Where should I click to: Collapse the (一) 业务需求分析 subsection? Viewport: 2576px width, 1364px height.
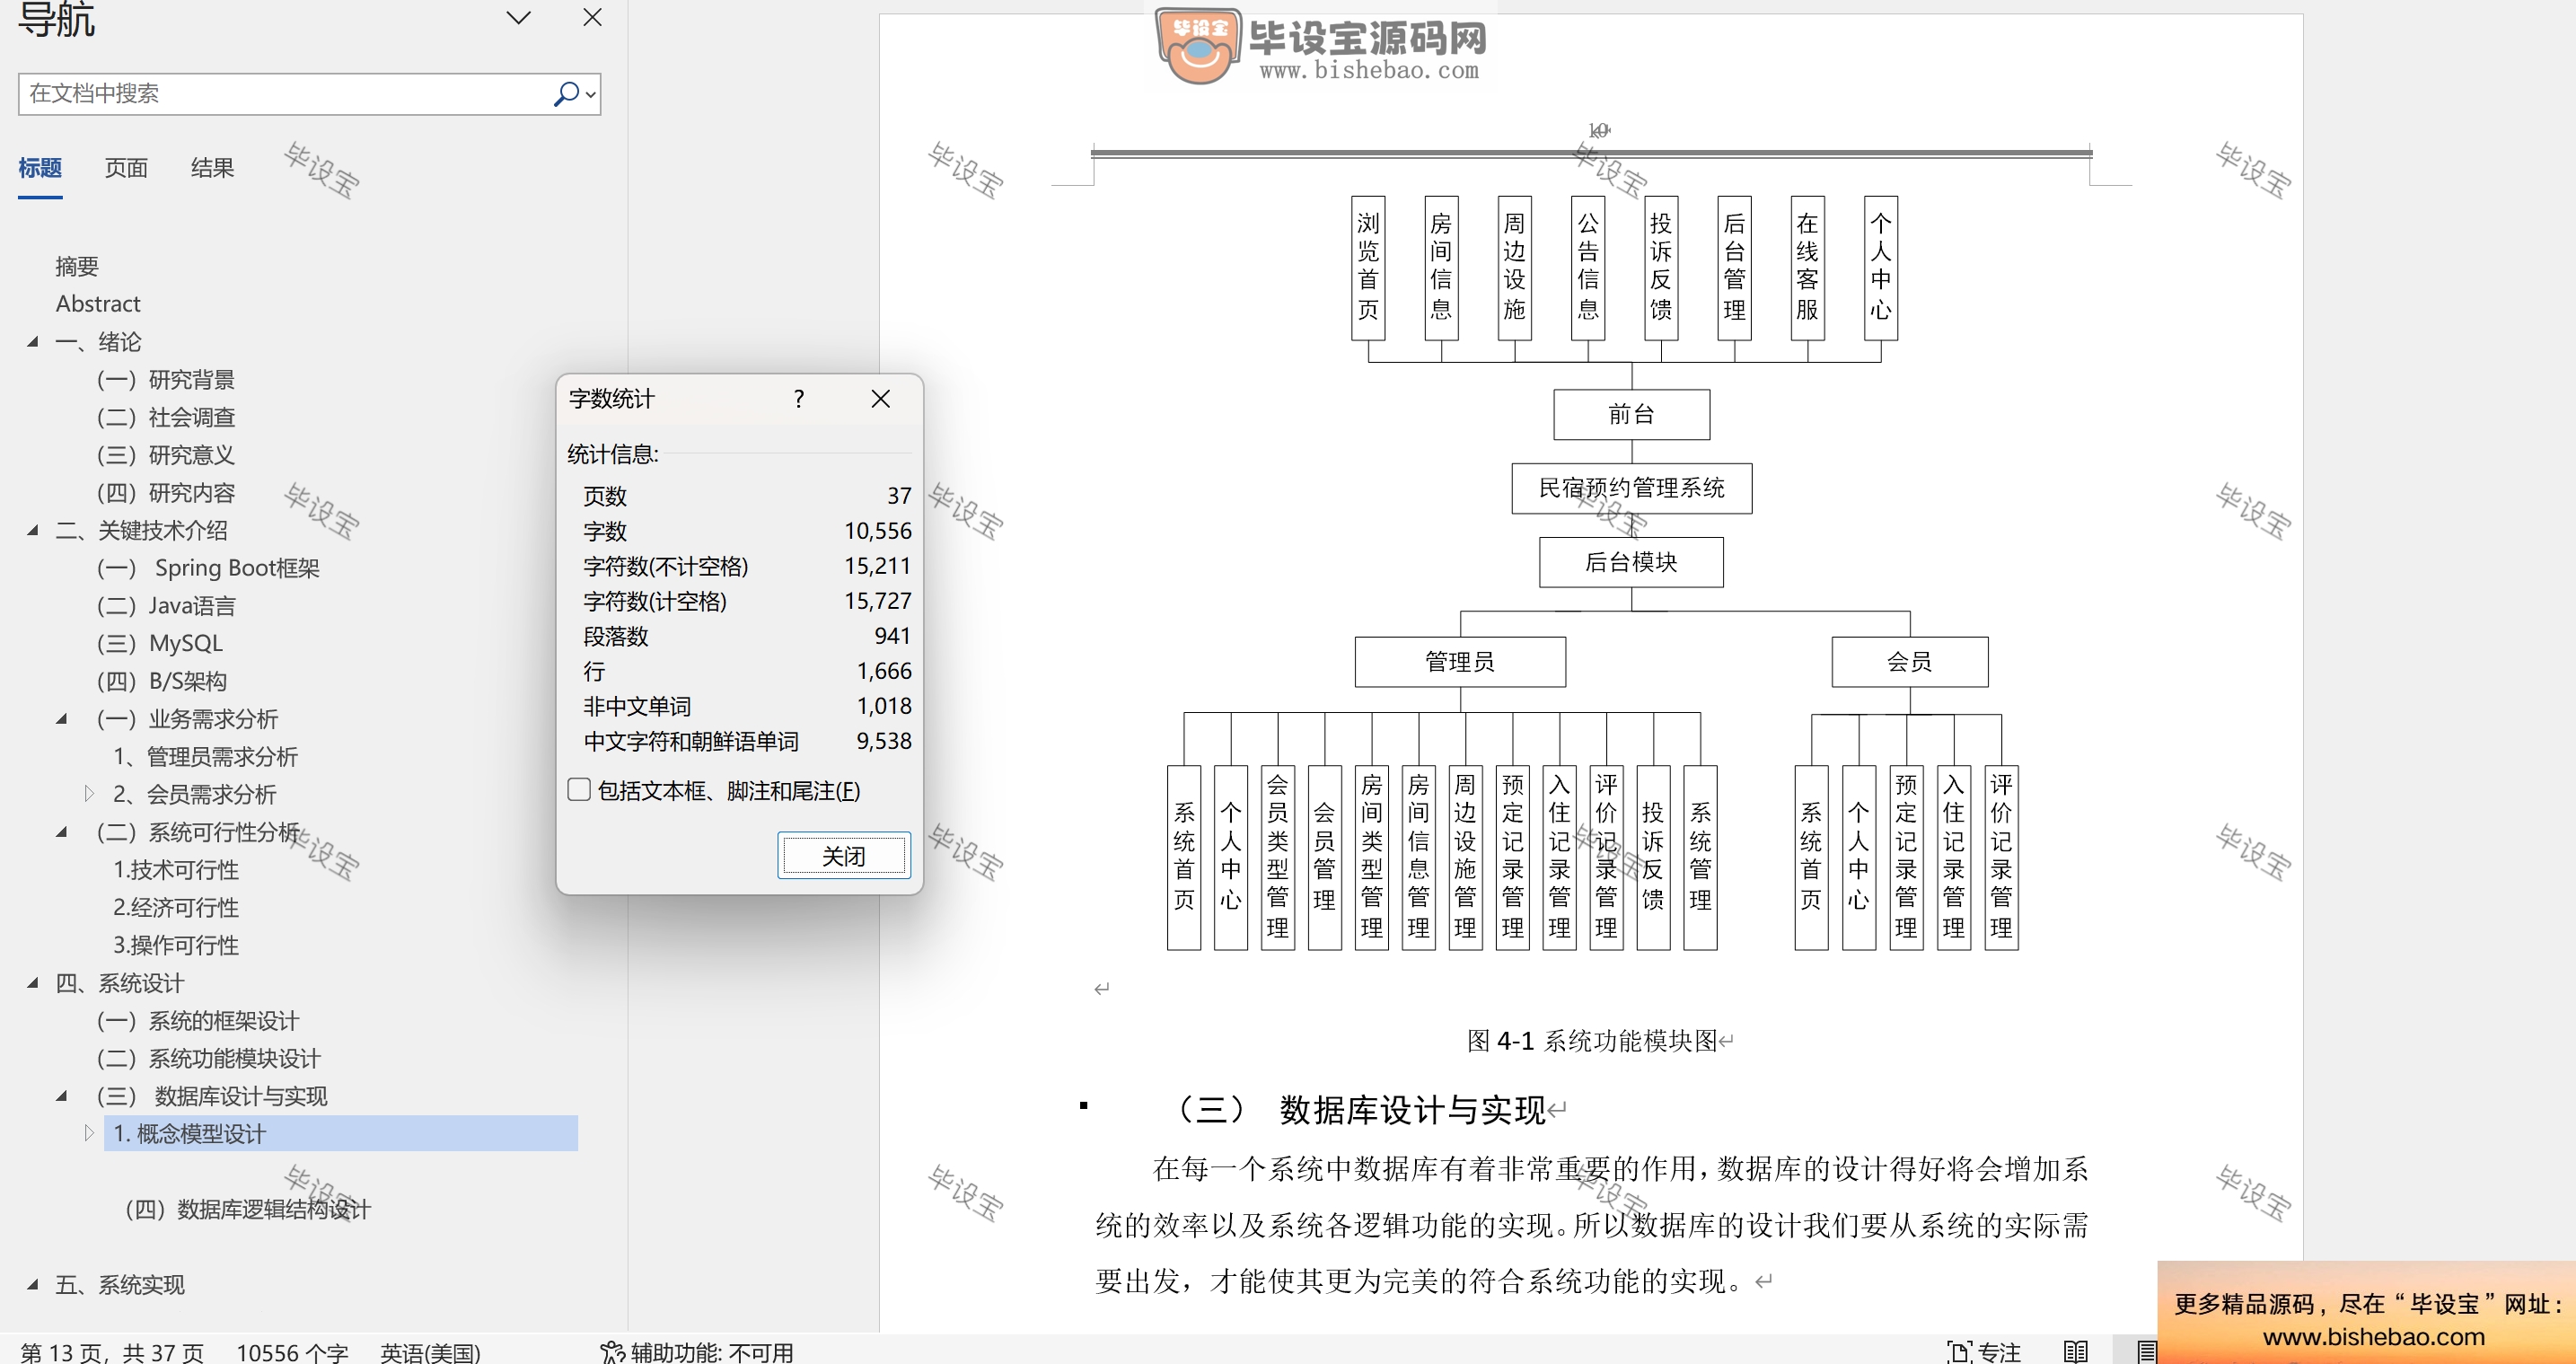coord(62,719)
